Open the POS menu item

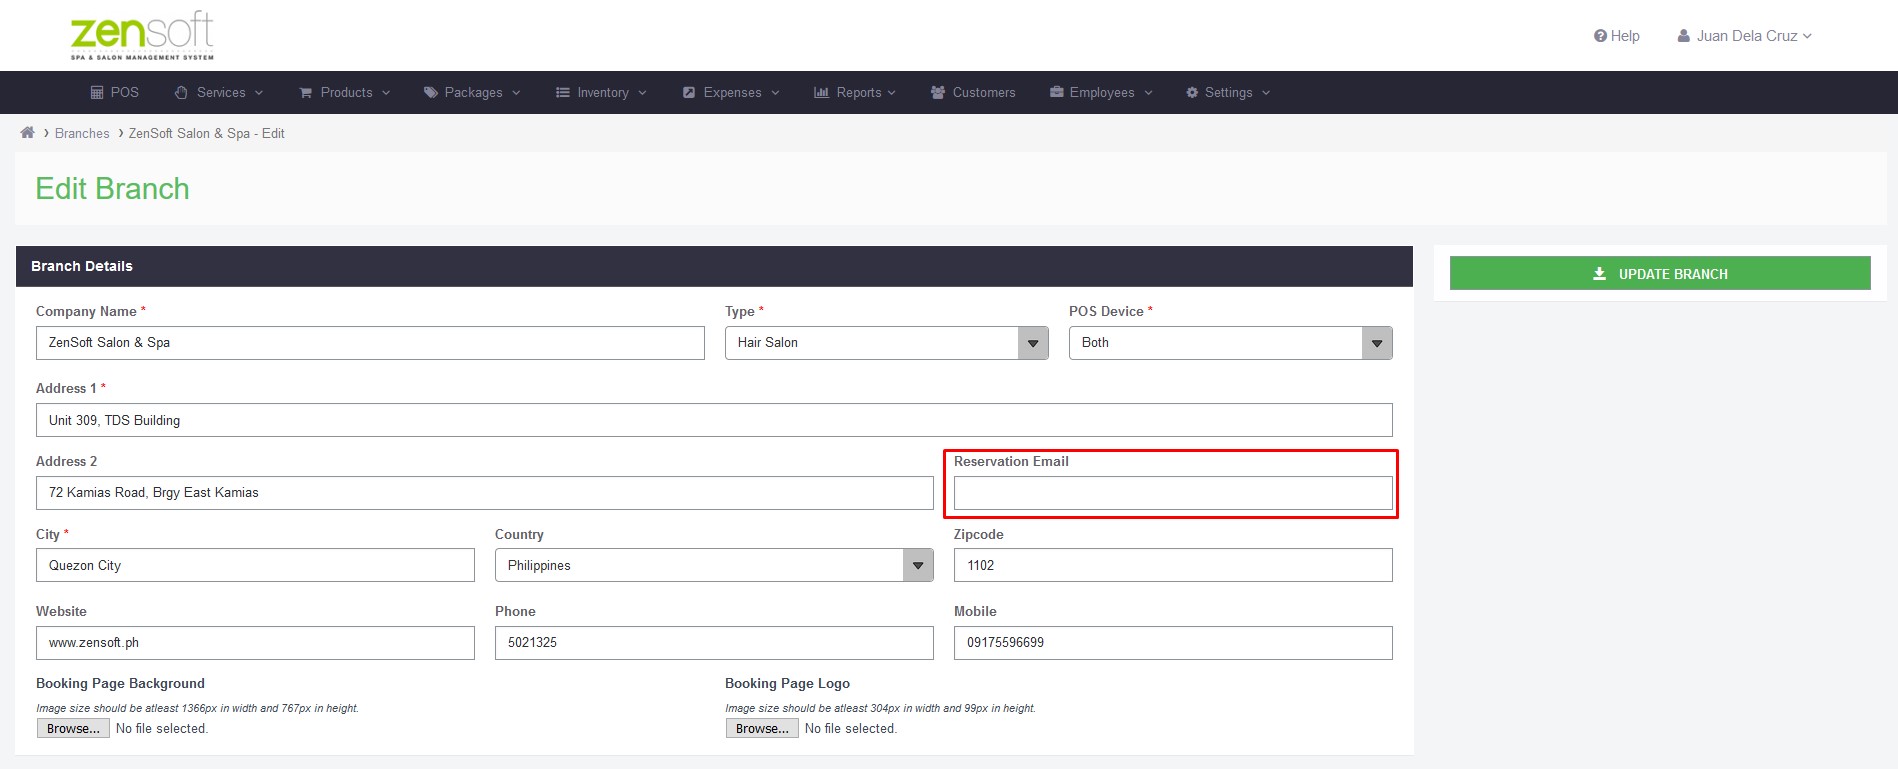pos(115,92)
